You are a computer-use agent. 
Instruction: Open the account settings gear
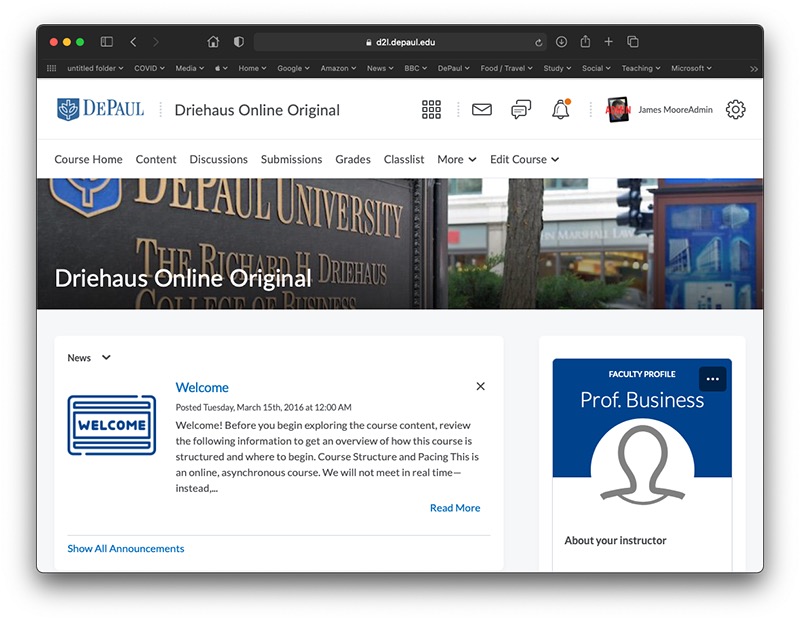pos(735,110)
